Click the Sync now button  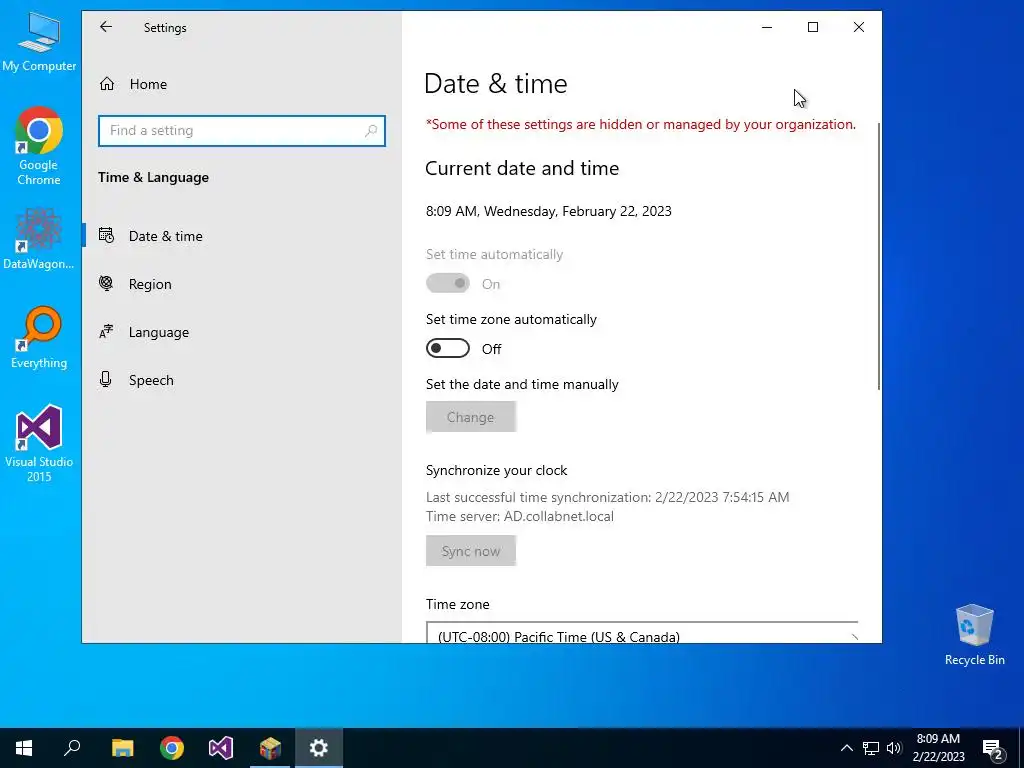[x=470, y=551]
